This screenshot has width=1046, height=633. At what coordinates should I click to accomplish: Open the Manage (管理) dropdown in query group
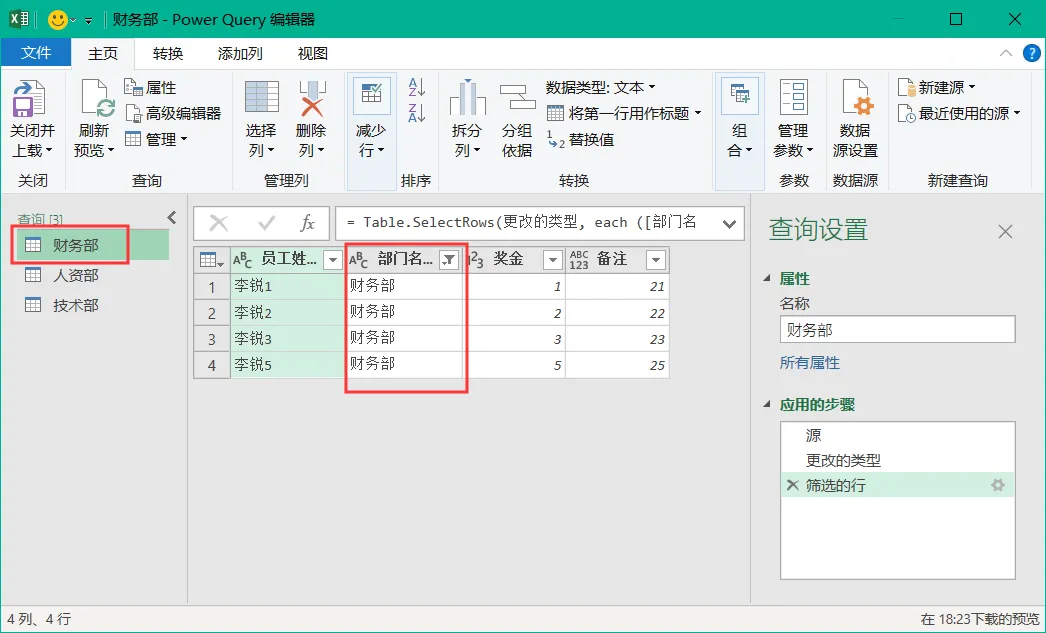coord(156,139)
